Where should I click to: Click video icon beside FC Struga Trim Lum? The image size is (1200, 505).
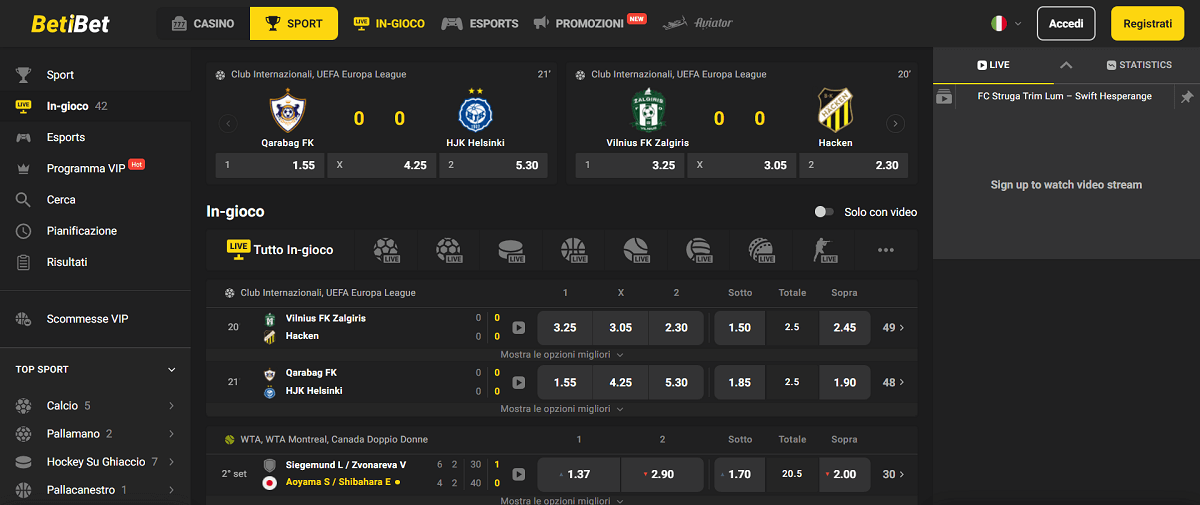943,97
